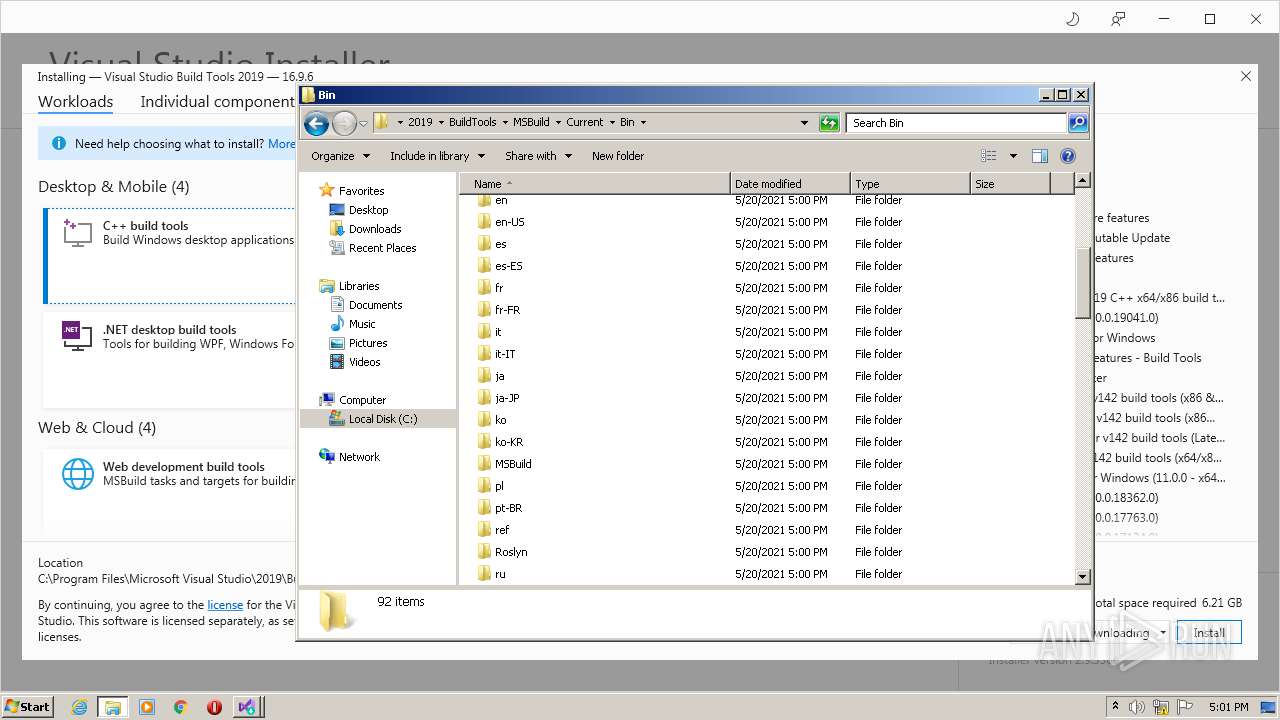Viewport: 1280px width, 720px height.
Task: Sort by the Size column header
Action: 1010,184
